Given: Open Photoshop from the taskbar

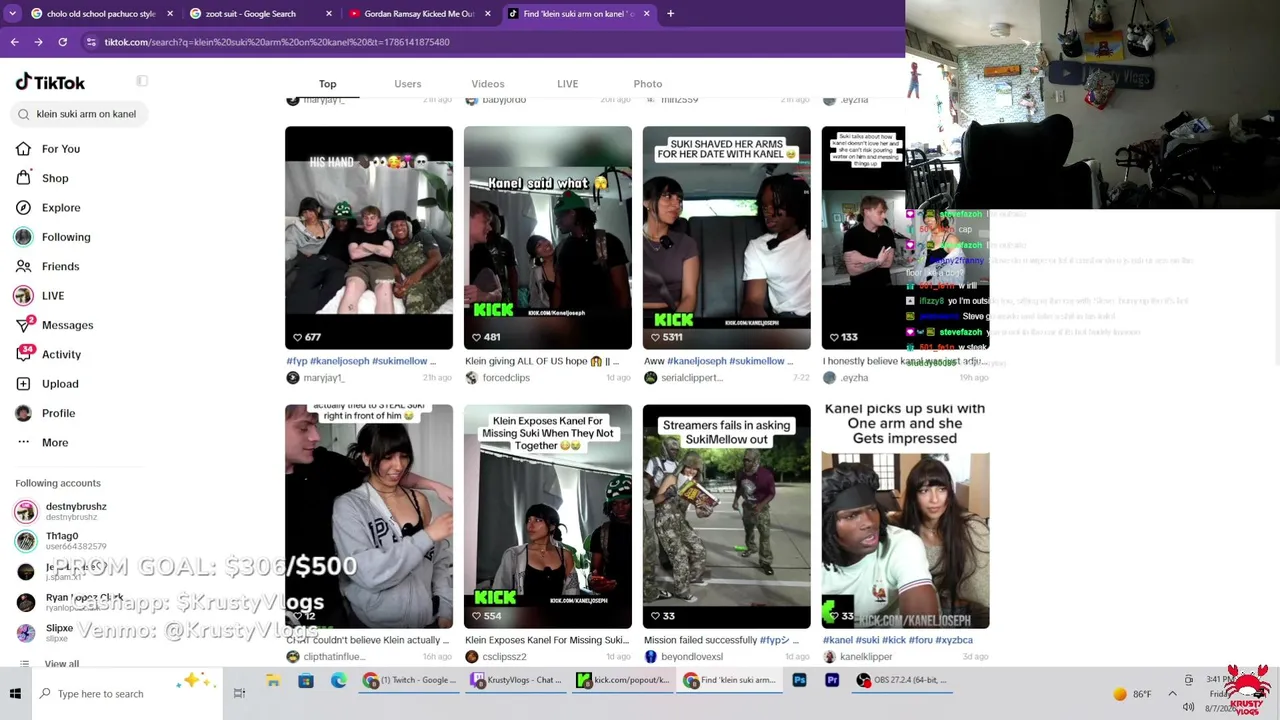Looking at the screenshot, I should click(799, 681).
